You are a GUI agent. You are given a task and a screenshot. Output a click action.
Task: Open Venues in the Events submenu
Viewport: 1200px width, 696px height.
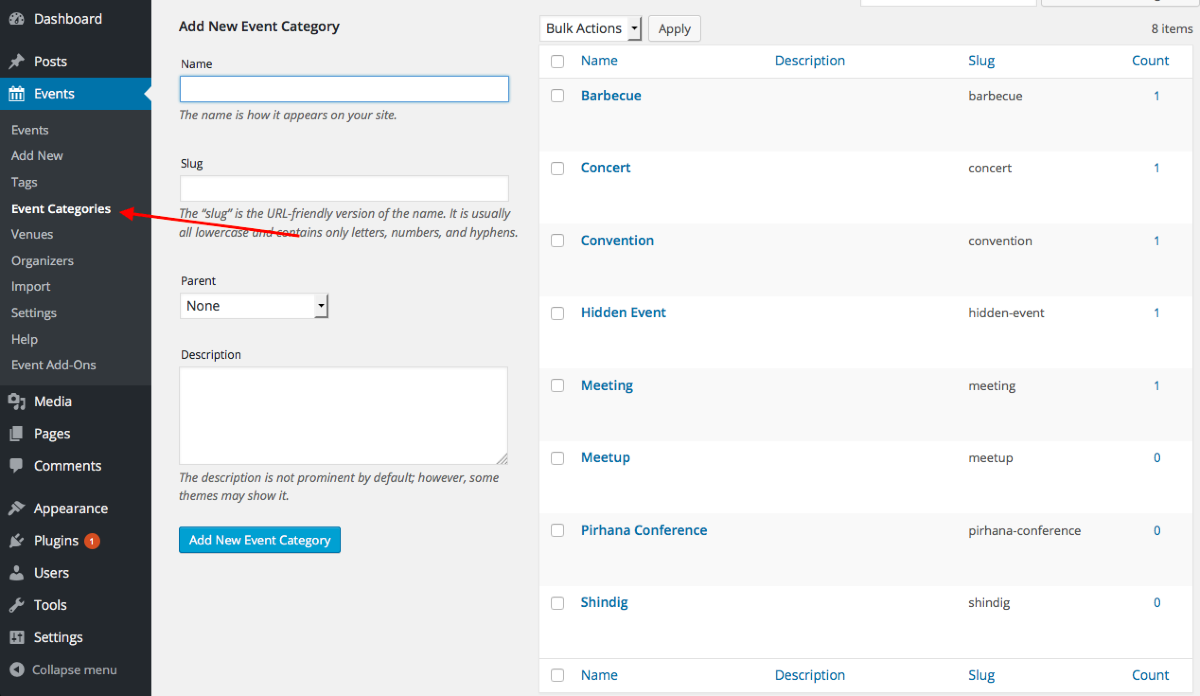32,234
